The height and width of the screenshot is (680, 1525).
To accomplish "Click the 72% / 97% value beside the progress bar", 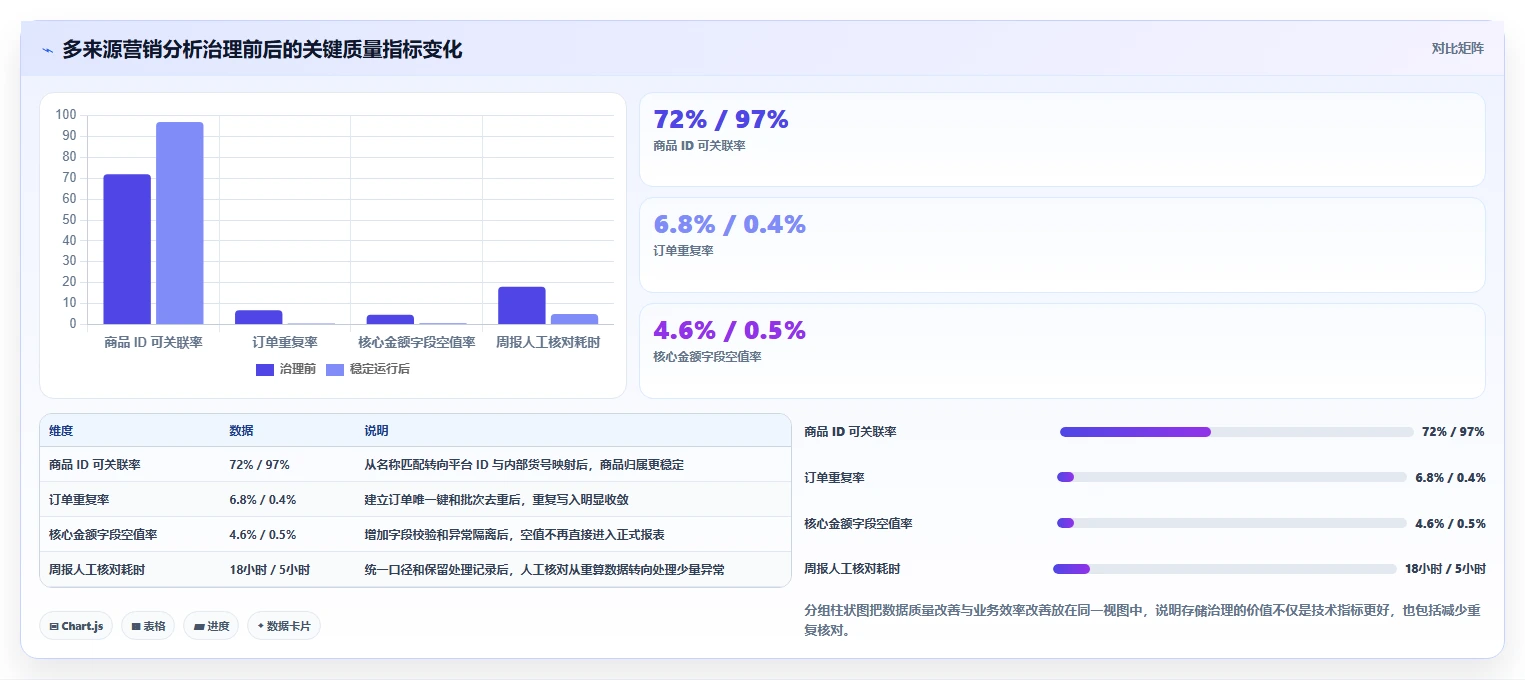I will click(1453, 432).
